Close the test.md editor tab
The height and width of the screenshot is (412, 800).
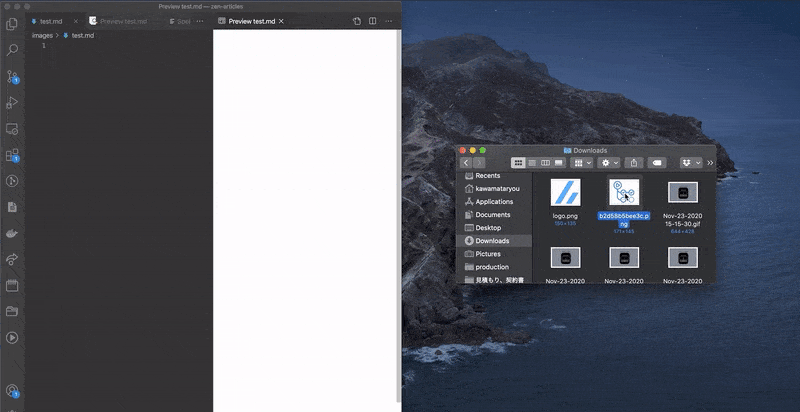pos(76,21)
